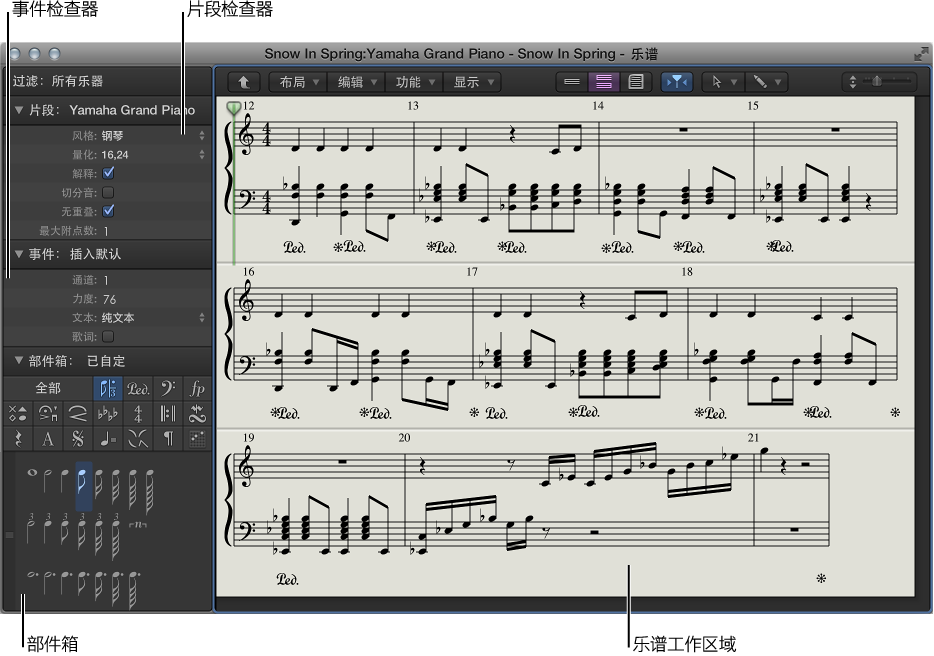
Task: Pick the triplet half note
Action: pos(31,528)
